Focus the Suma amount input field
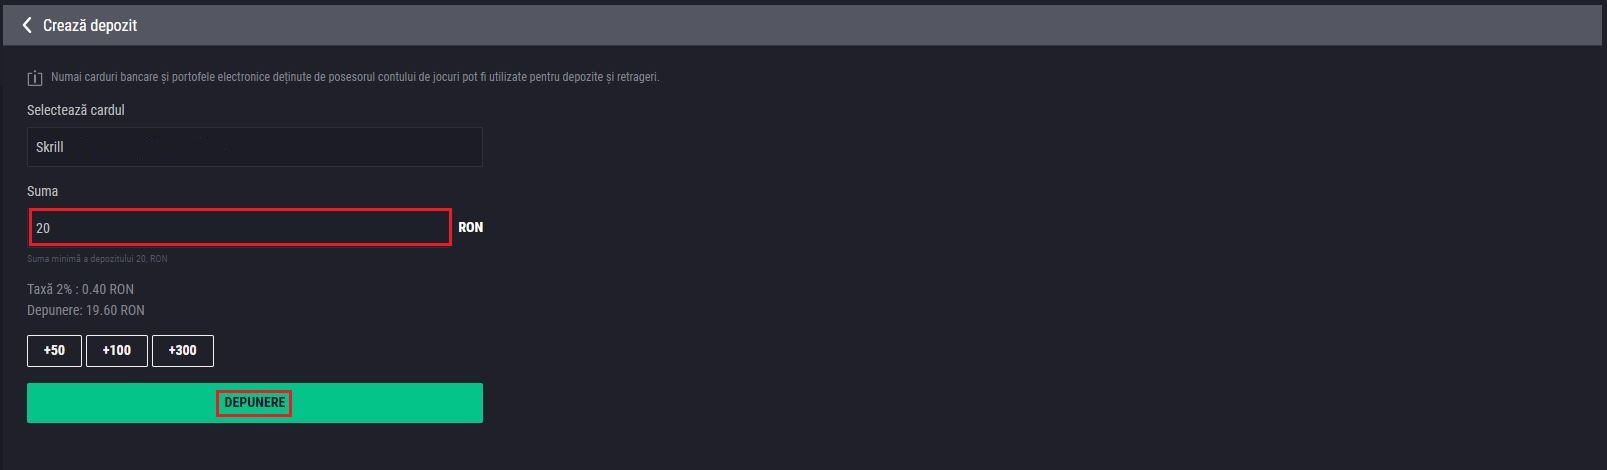1607x470 pixels. [x=240, y=227]
